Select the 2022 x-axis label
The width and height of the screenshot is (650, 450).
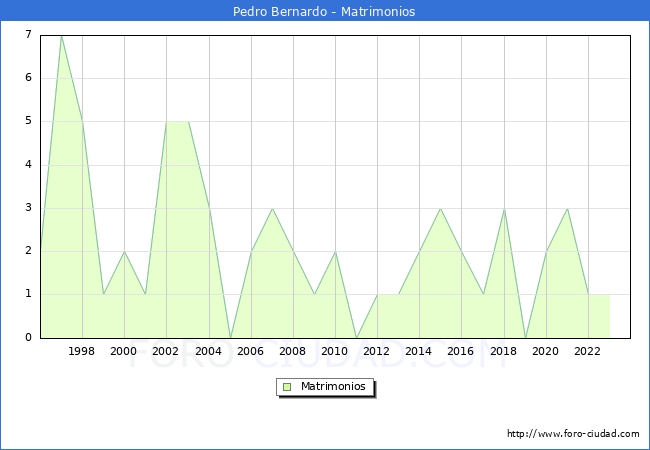click(587, 351)
